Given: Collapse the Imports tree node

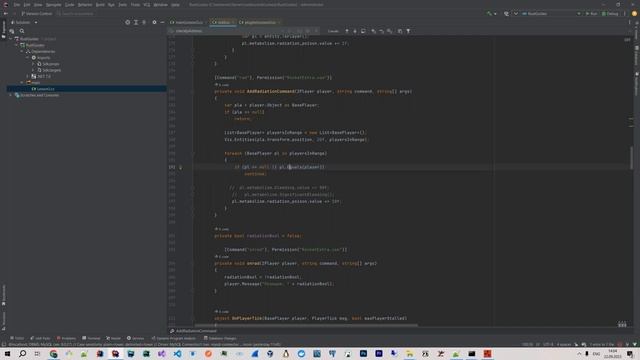Looking at the screenshot, I should point(28,58).
